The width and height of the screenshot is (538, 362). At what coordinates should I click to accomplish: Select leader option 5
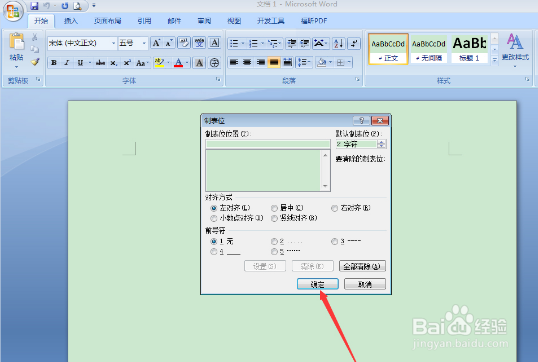point(274,252)
